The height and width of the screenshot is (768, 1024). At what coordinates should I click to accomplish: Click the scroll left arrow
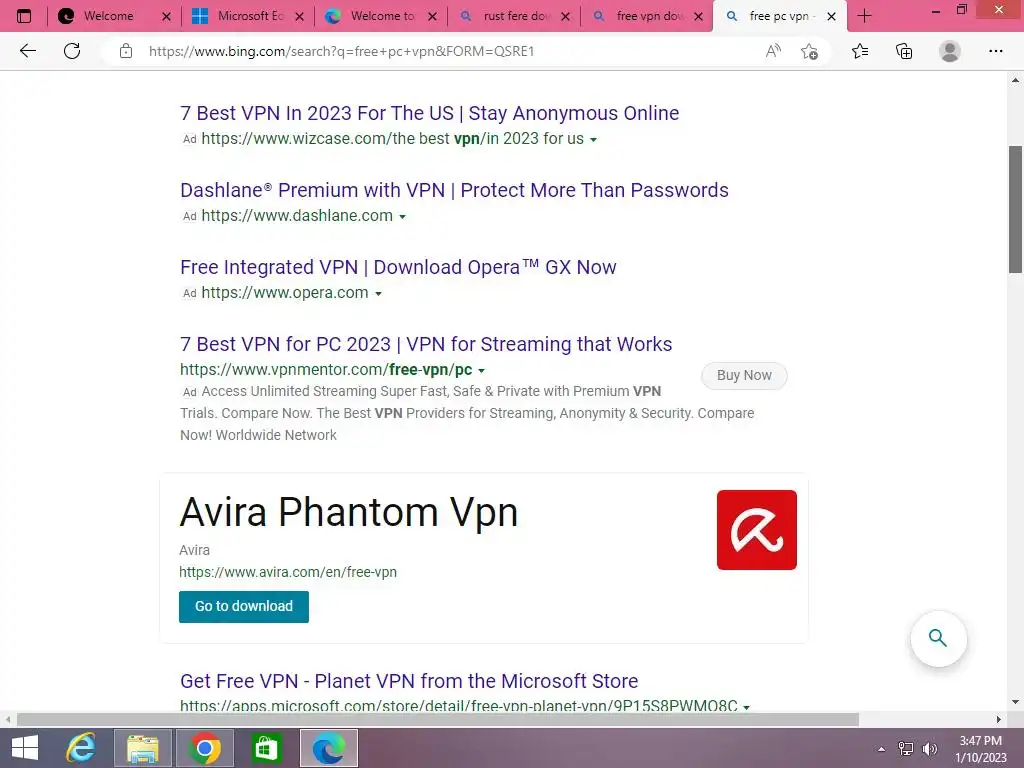(7, 719)
